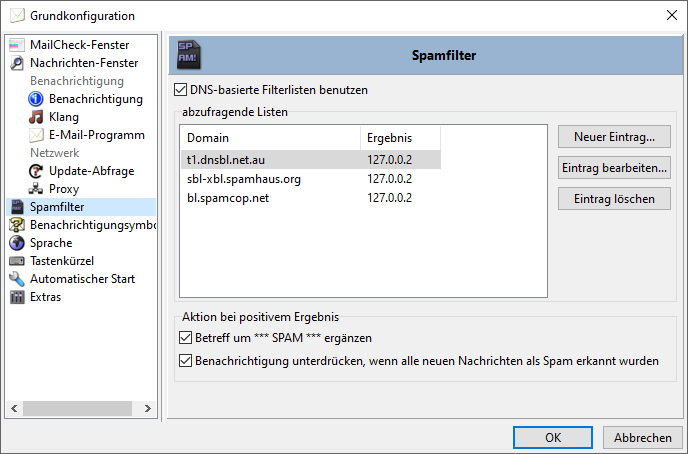688x454 pixels.
Task: Select the Extras category
Action: tap(45, 297)
